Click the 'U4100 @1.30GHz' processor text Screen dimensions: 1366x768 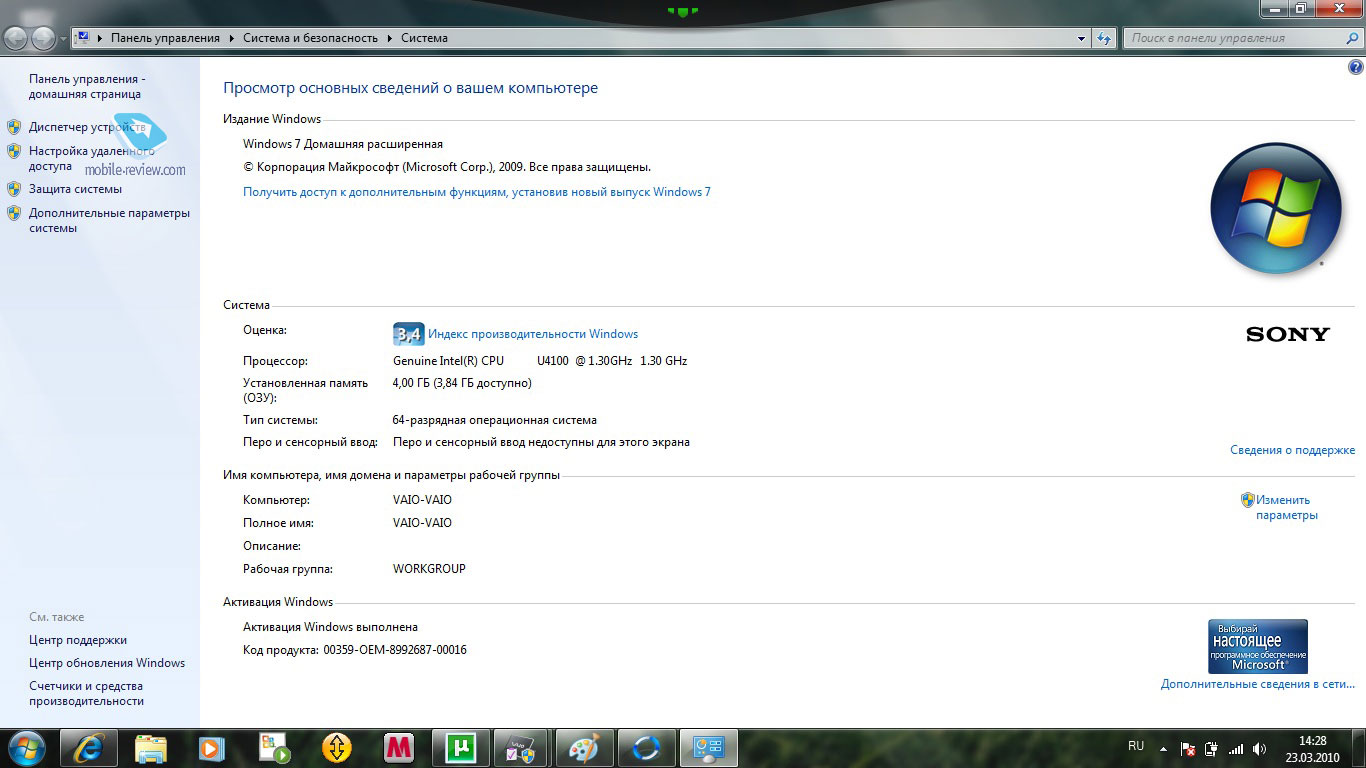coord(584,361)
